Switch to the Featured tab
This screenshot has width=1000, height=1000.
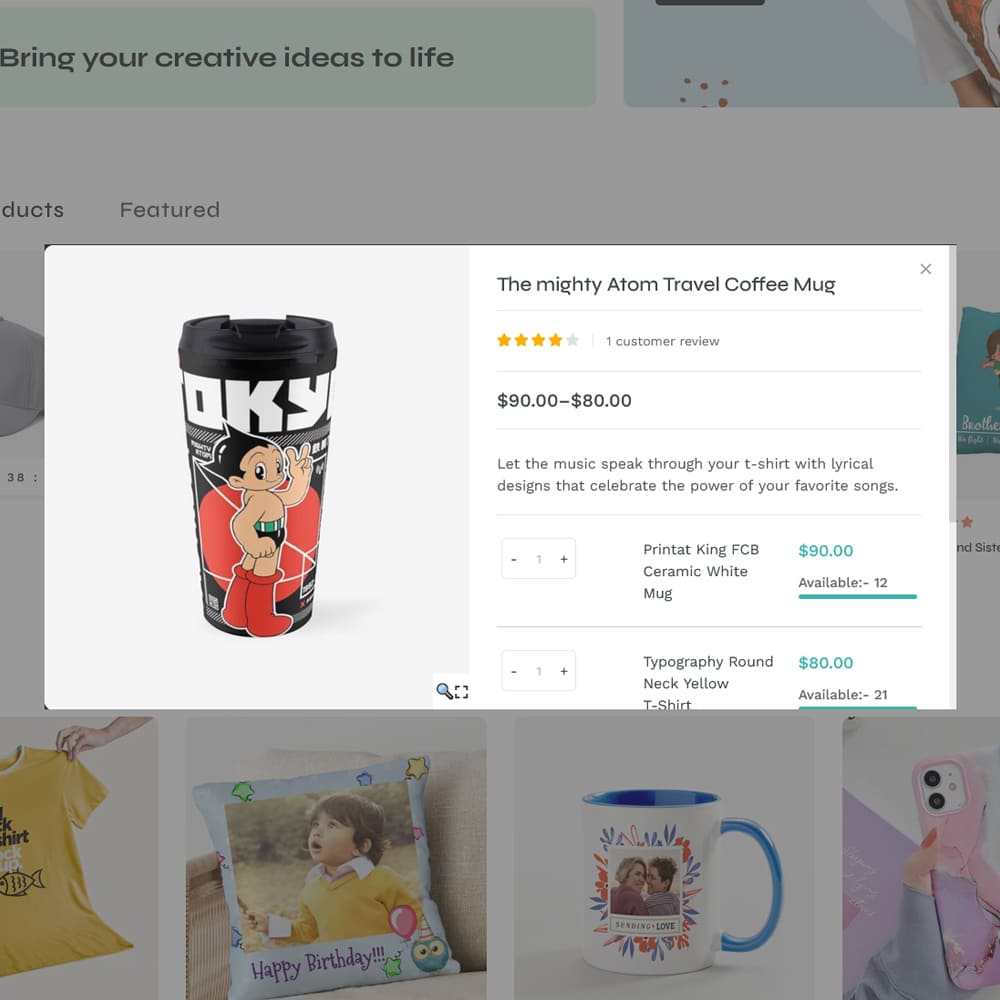pos(169,210)
